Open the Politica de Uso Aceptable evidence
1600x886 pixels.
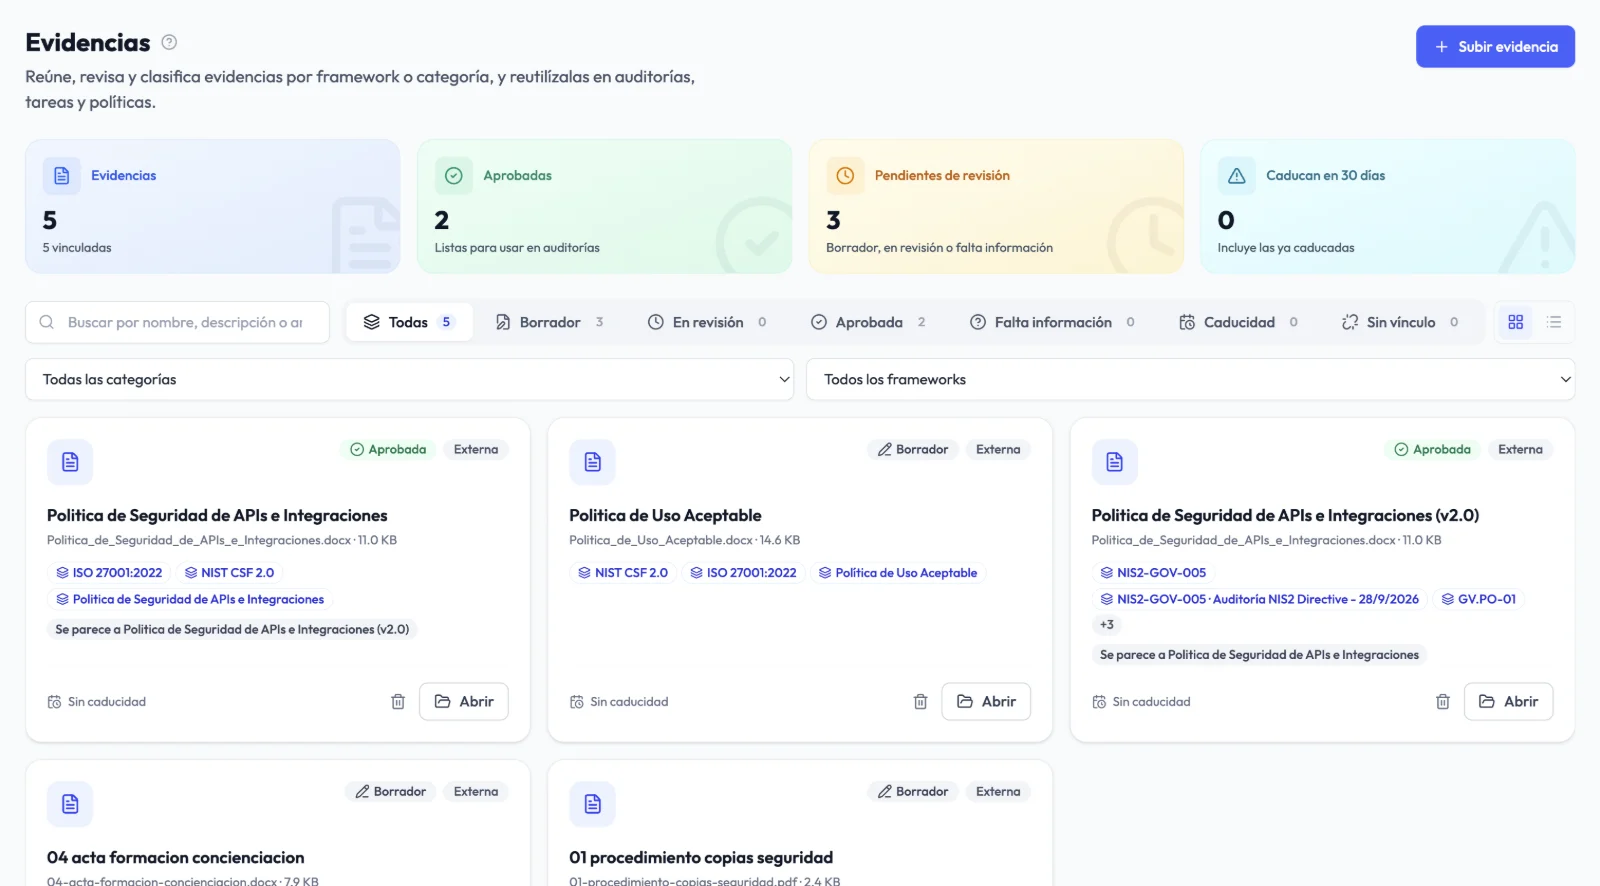(x=986, y=702)
